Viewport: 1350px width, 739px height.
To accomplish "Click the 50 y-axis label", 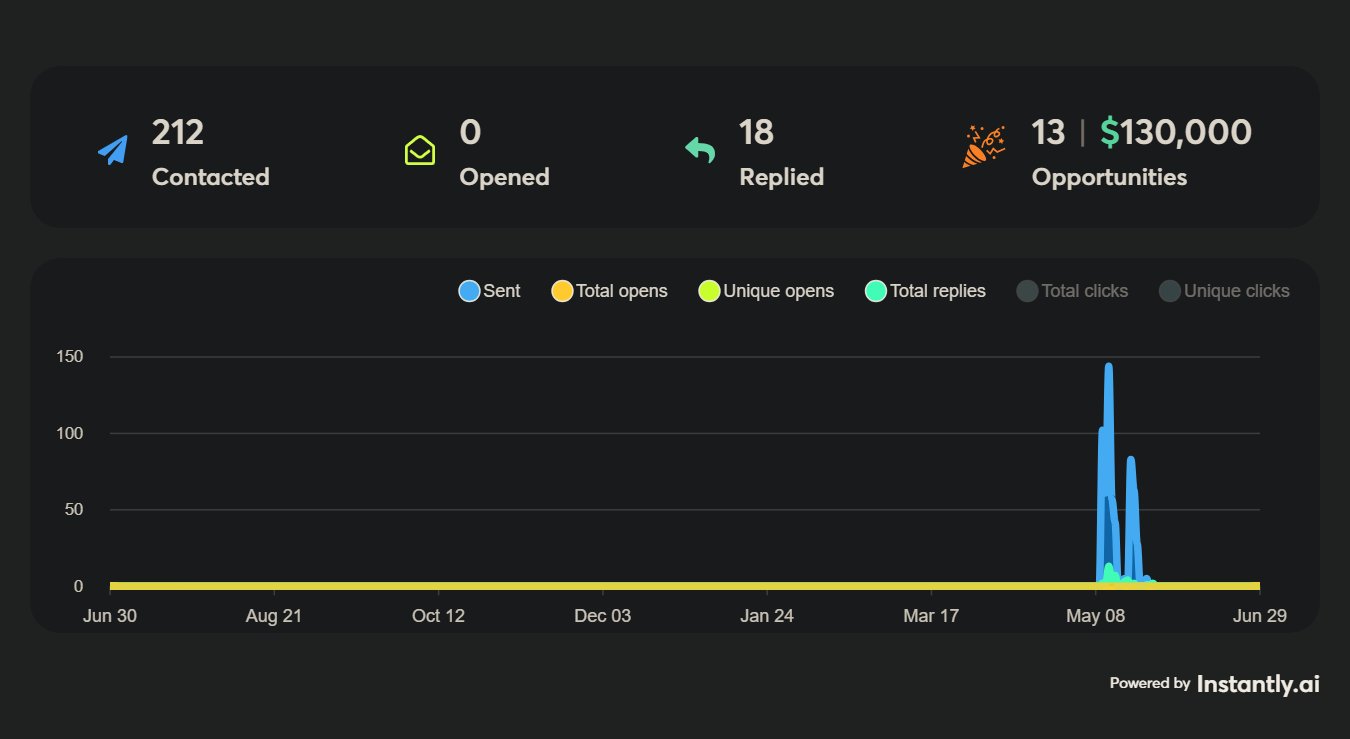I will (73, 510).
